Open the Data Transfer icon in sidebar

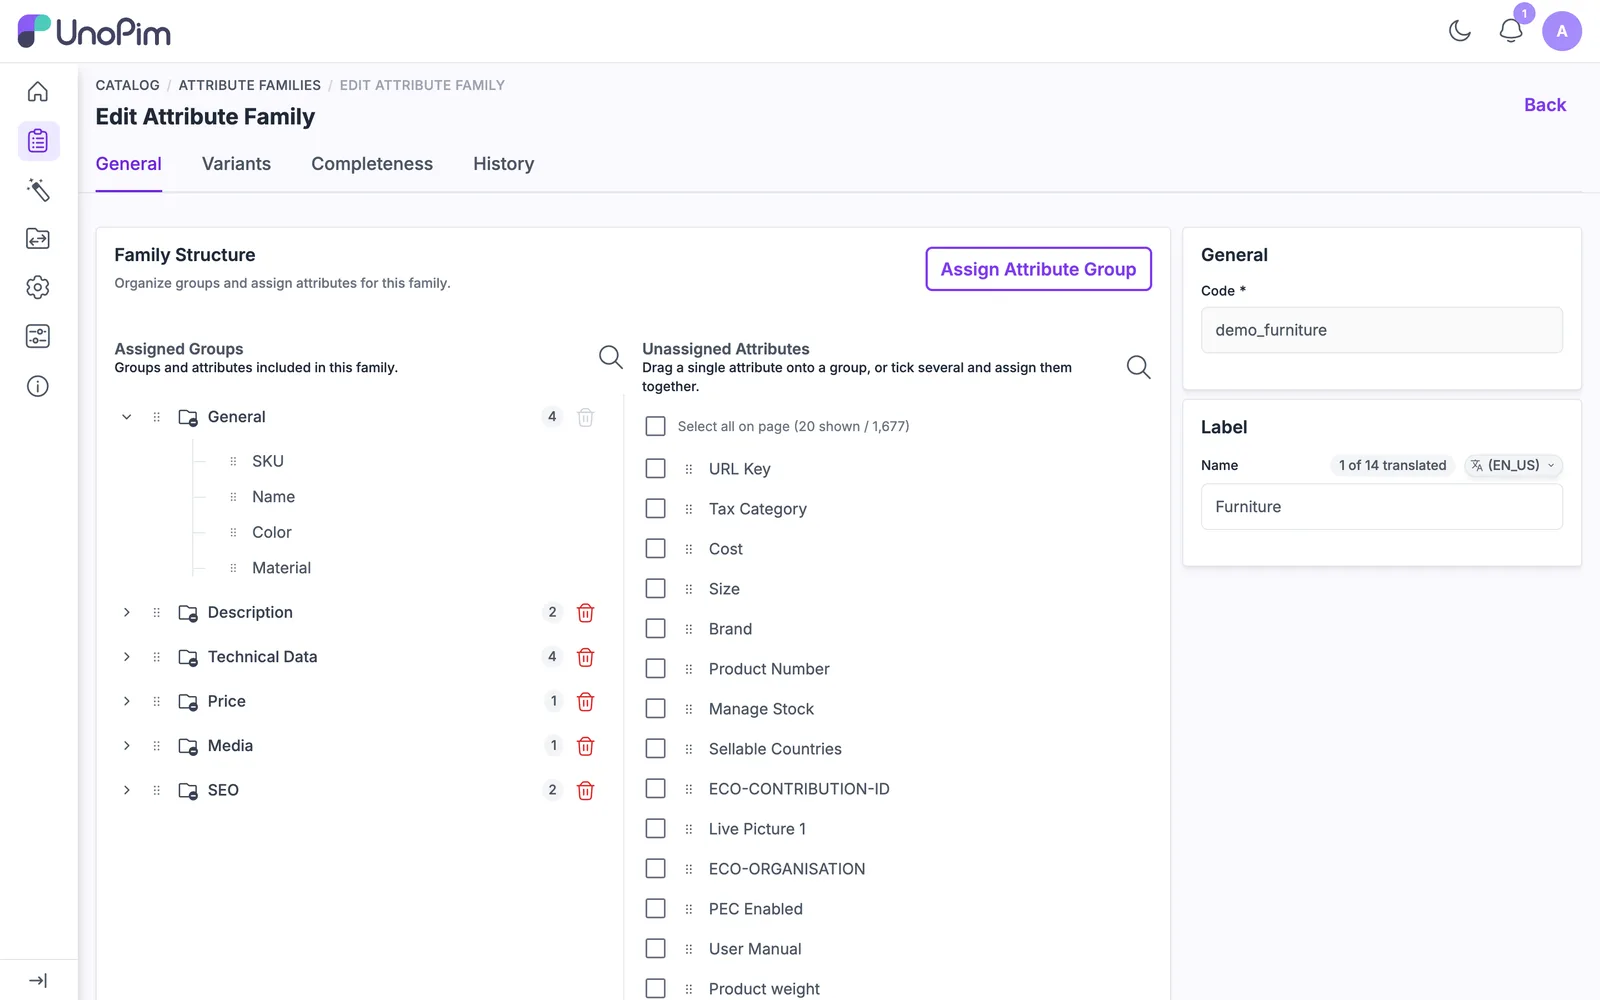[38, 239]
